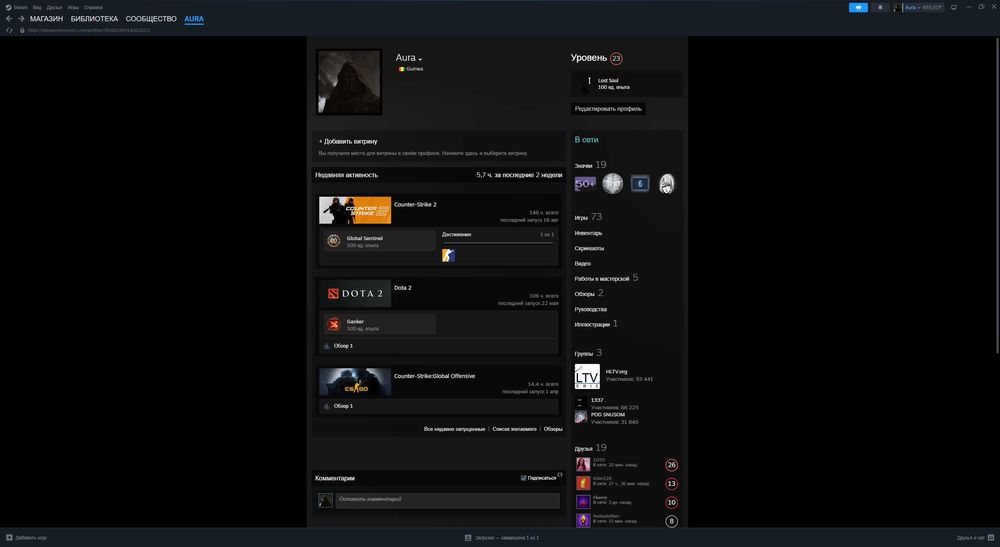Toggle the Подписаться checkbox
The height and width of the screenshot is (547, 1000).
click(x=524, y=478)
